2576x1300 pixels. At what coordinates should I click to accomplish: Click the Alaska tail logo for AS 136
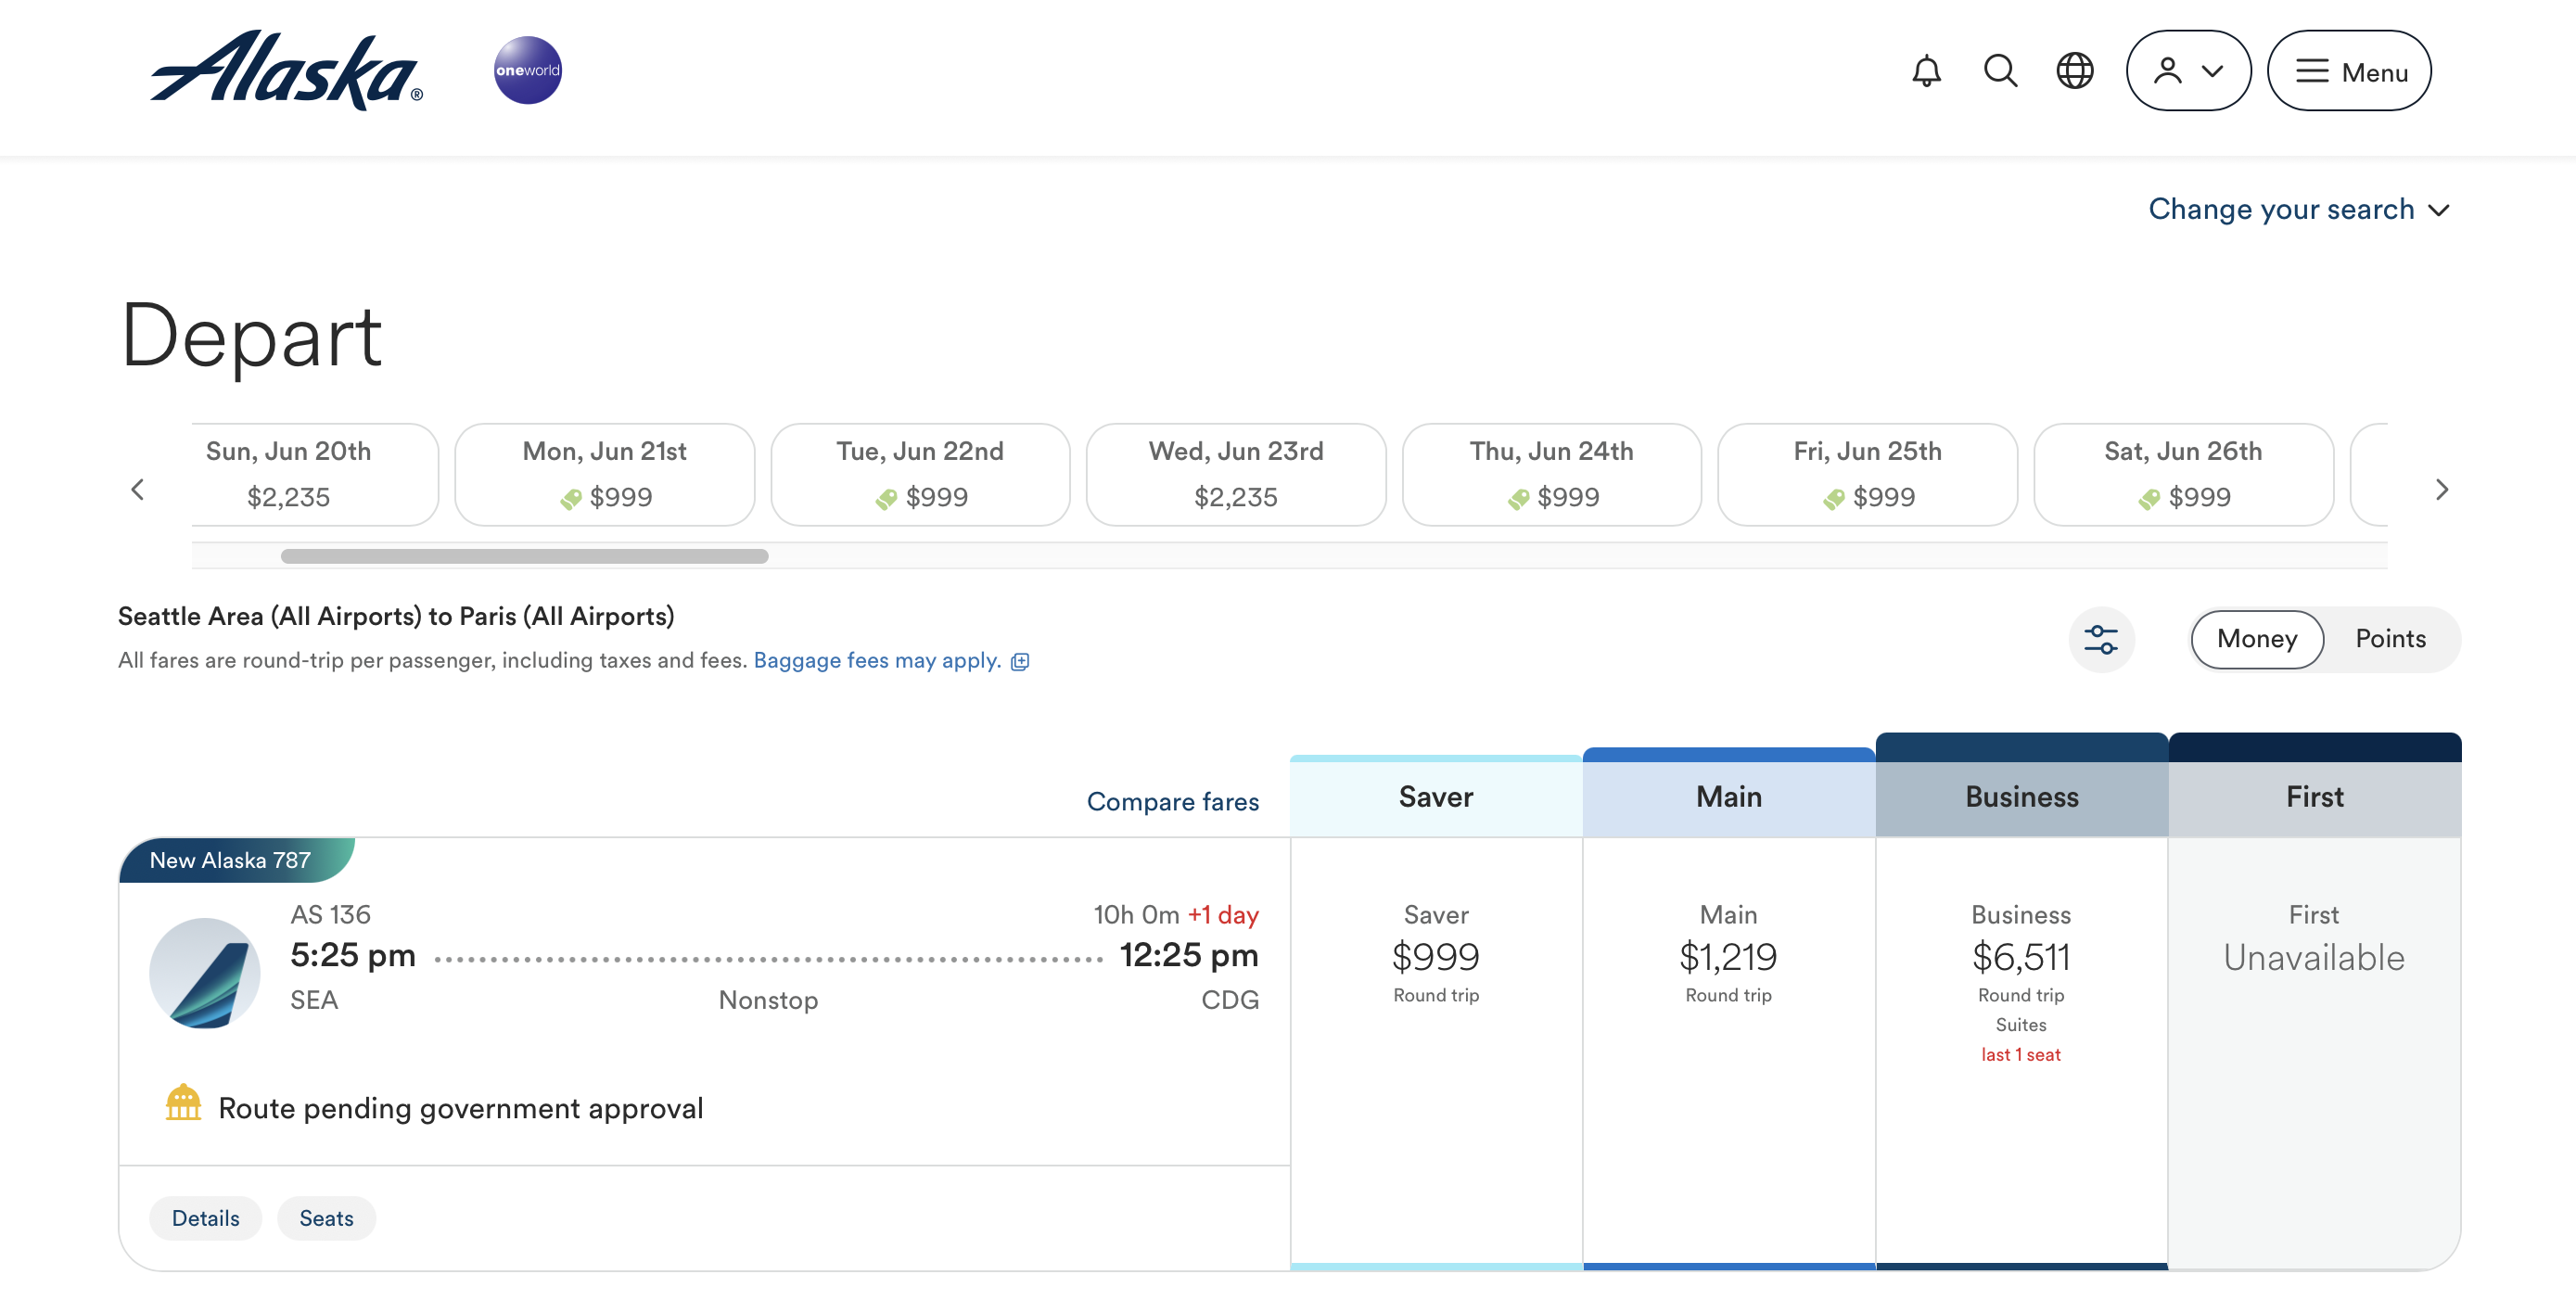click(204, 973)
